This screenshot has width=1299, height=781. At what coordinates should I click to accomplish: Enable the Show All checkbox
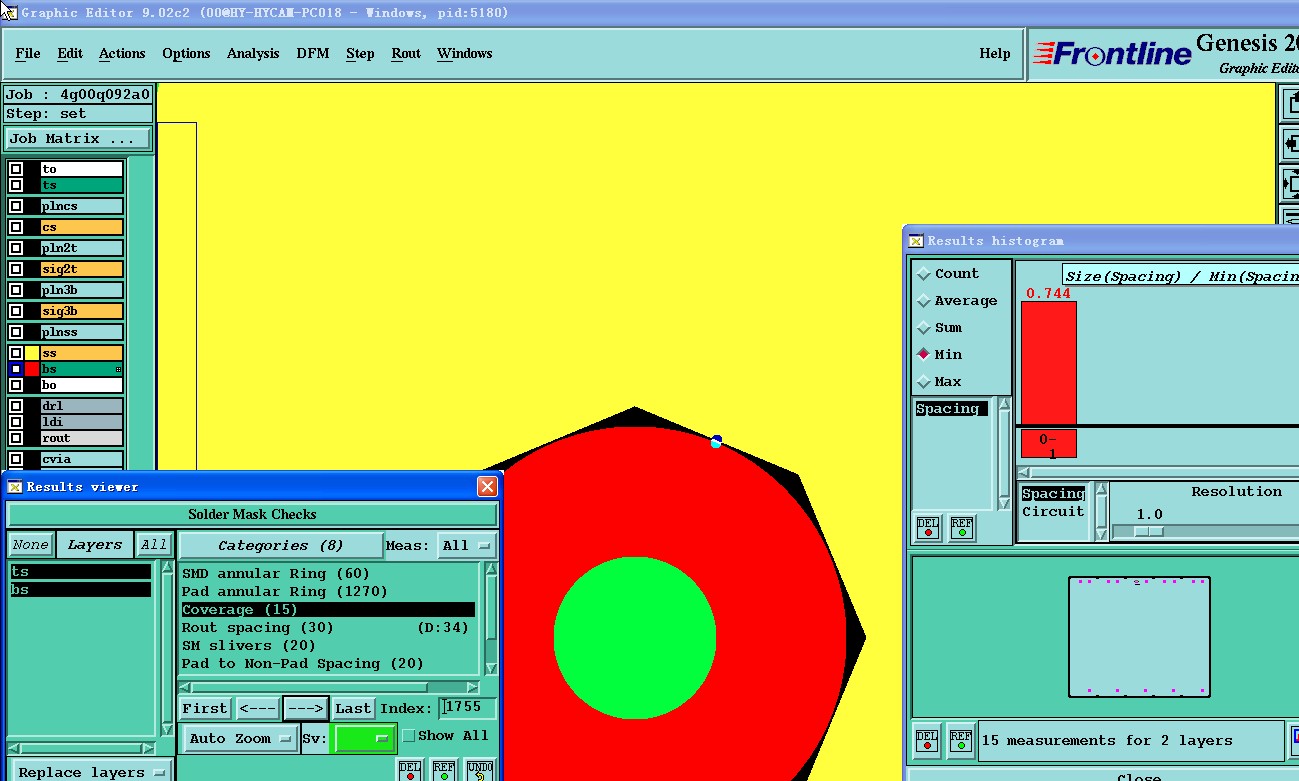point(408,736)
